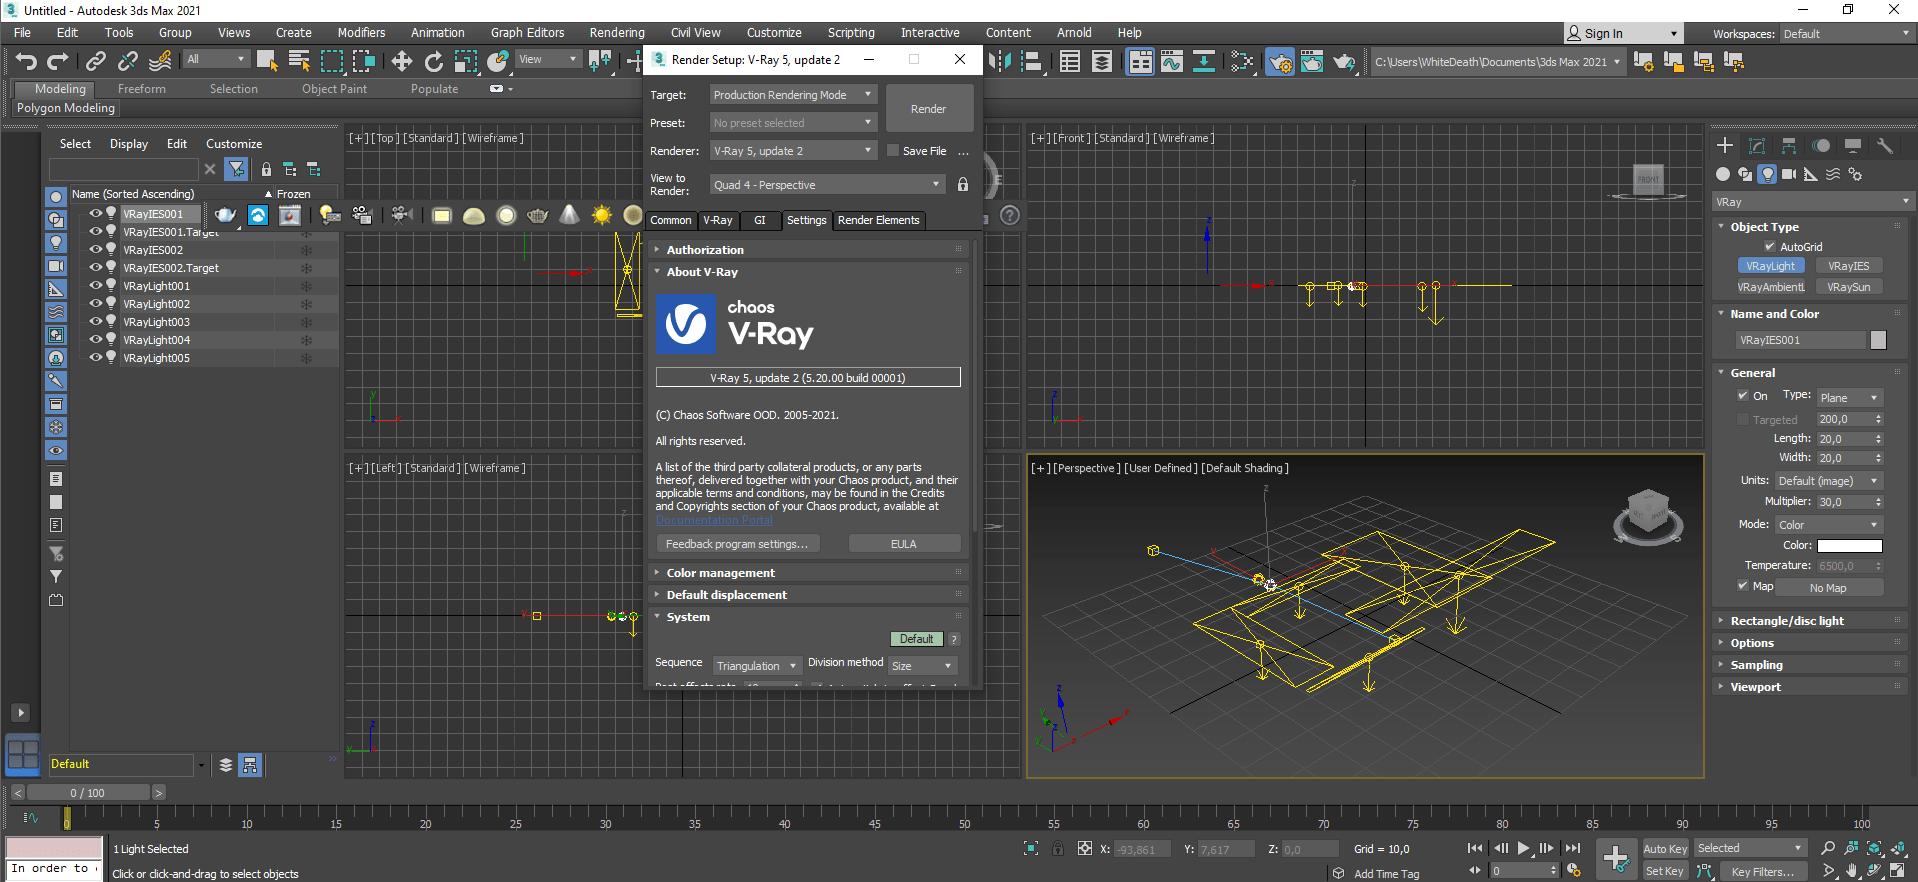This screenshot has height=882, width=1918.
Task: Click the Zoom Extents viewport icon
Action: pos(1874,848)
